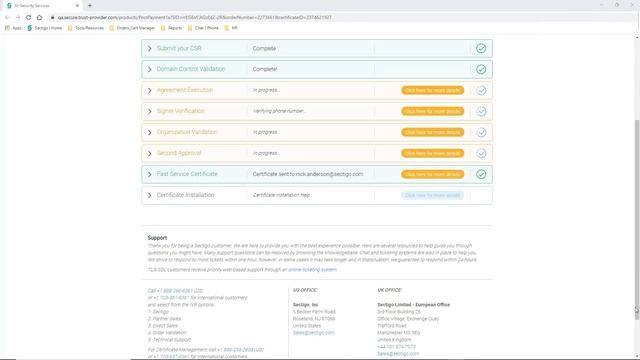
Task: Click the Second Approval status check icon
Action: point(481,153)
